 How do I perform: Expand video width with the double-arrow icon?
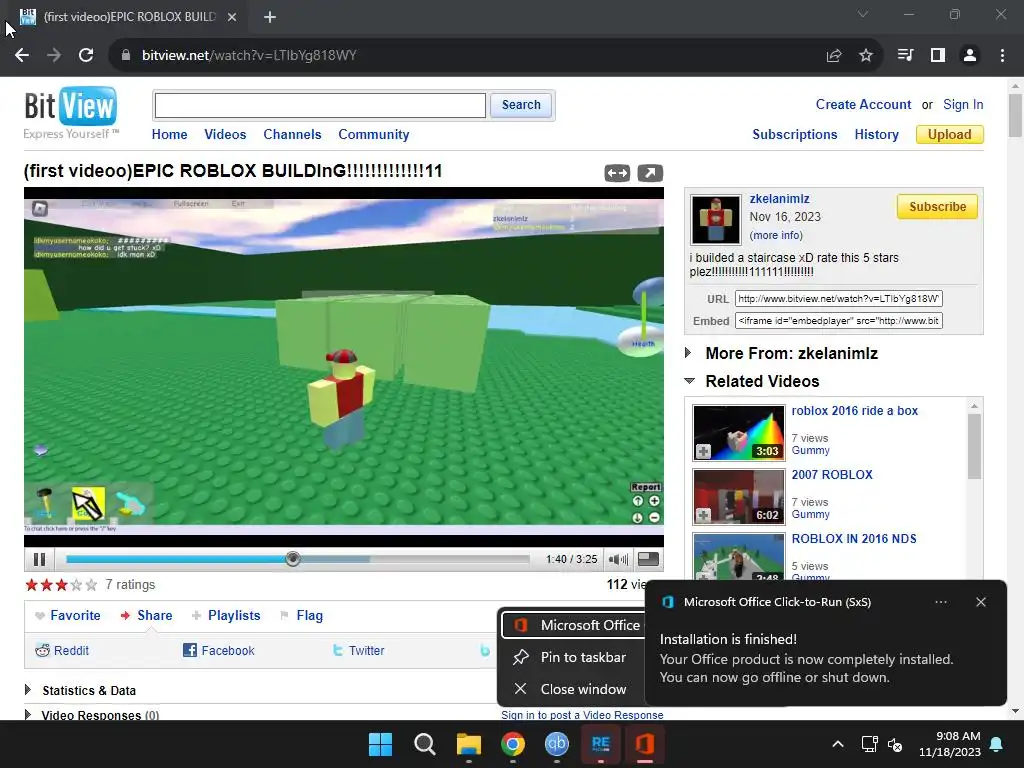(617, 173)
